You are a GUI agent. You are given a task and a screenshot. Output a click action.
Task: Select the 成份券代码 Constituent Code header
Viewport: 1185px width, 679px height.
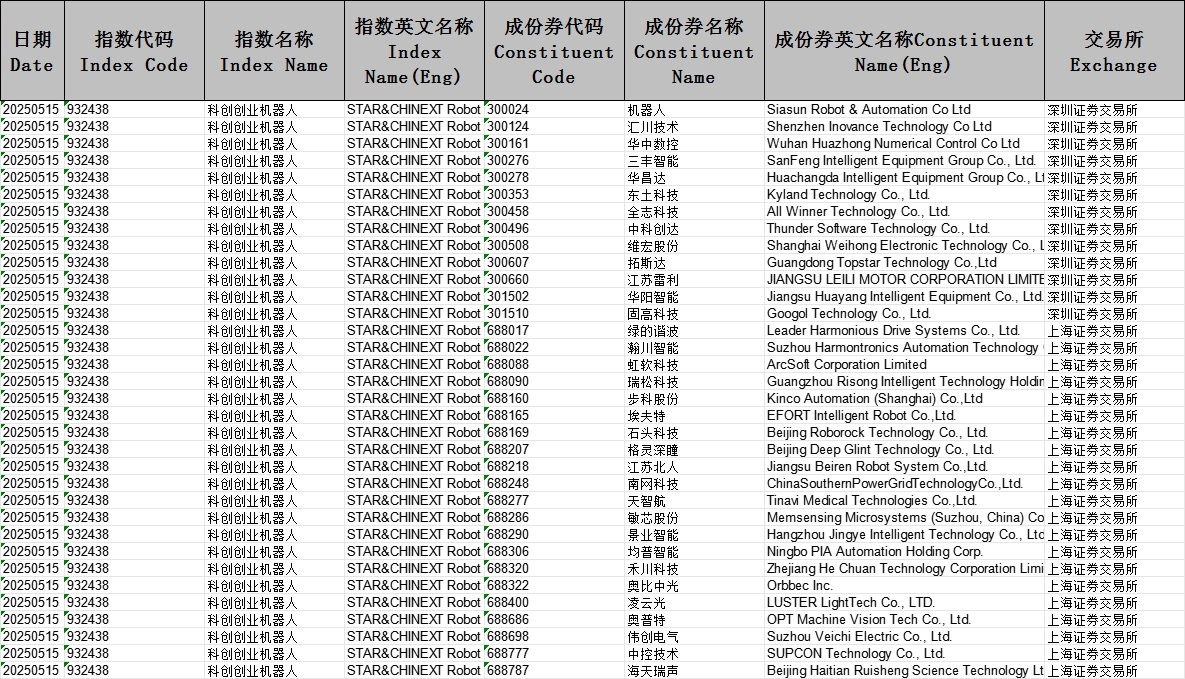554,51
